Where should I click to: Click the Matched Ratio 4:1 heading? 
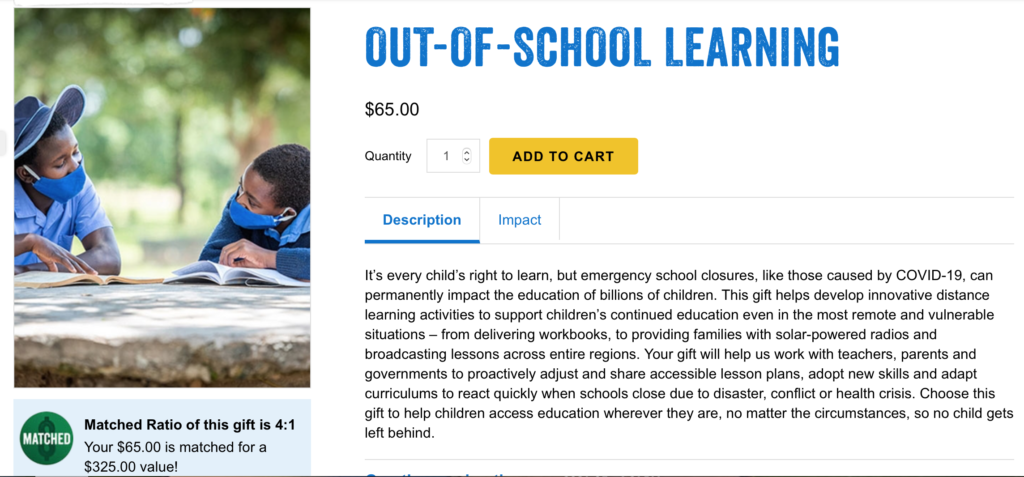[189, 425]
